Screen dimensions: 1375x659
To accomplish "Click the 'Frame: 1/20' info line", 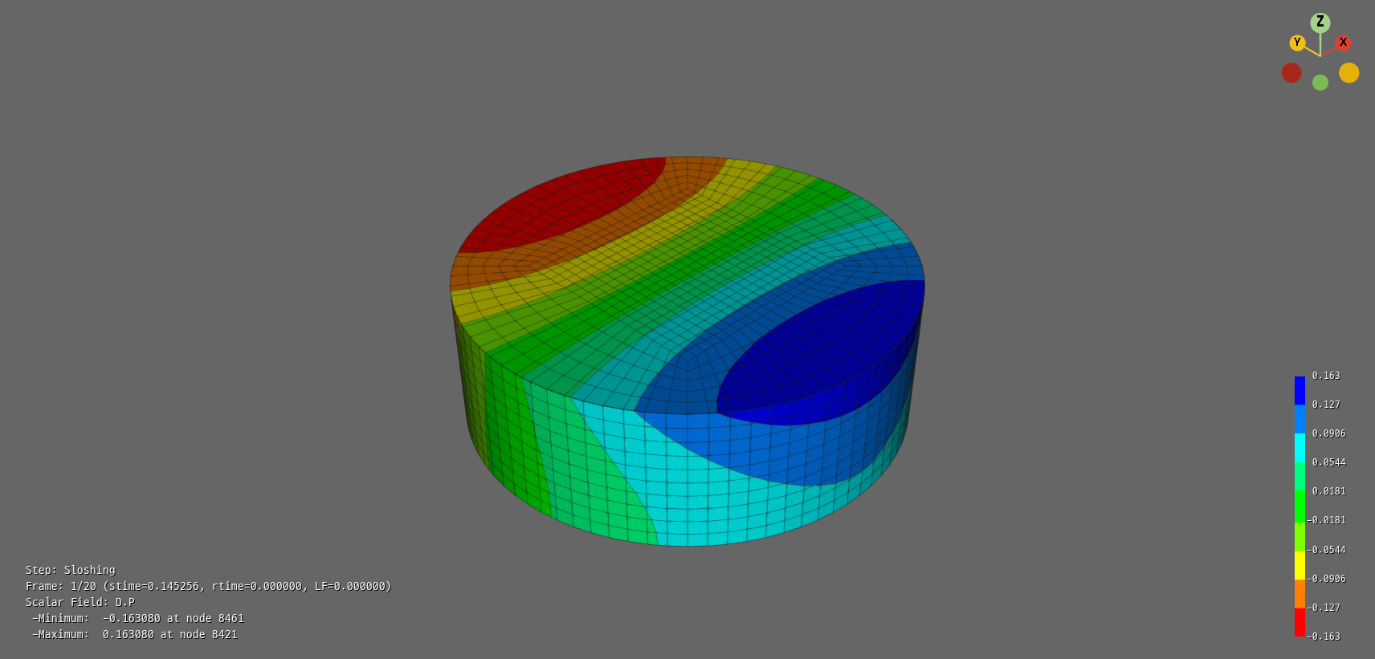I will [208, 586].
